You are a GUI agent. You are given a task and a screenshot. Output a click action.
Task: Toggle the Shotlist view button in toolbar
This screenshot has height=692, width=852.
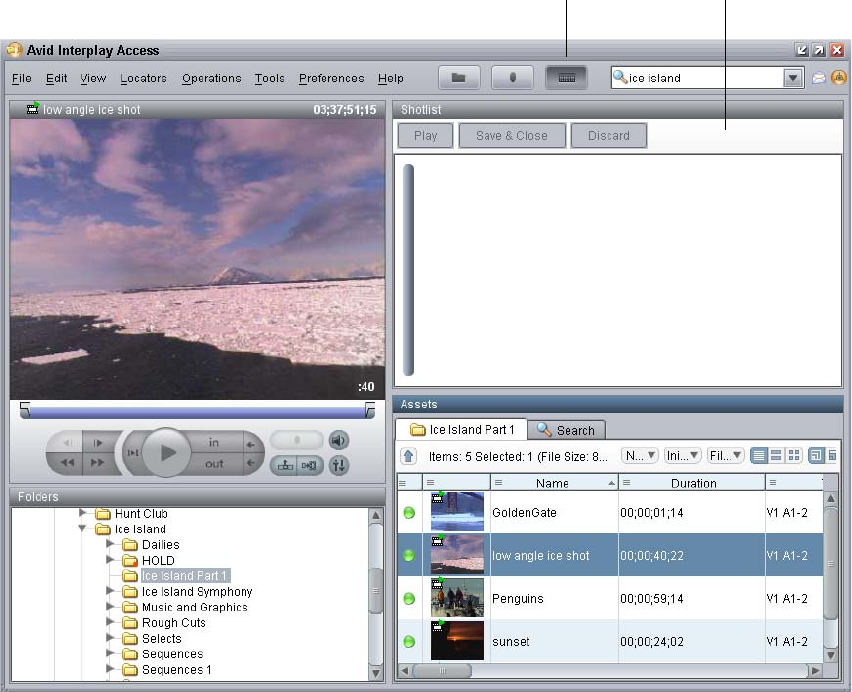566,78
